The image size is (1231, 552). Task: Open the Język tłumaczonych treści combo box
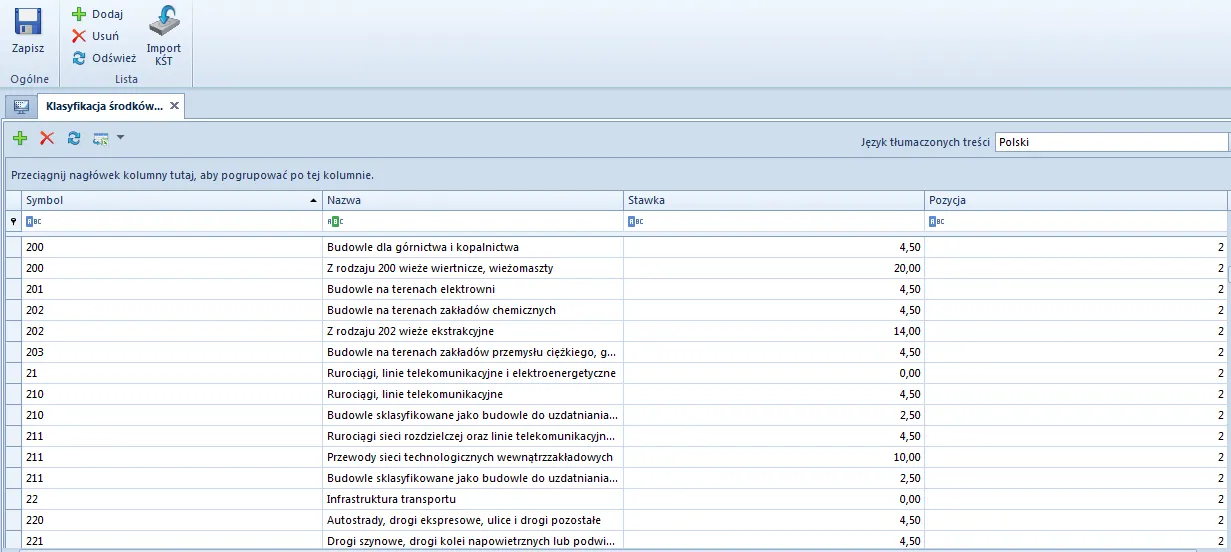click(x=1112, y=142)
